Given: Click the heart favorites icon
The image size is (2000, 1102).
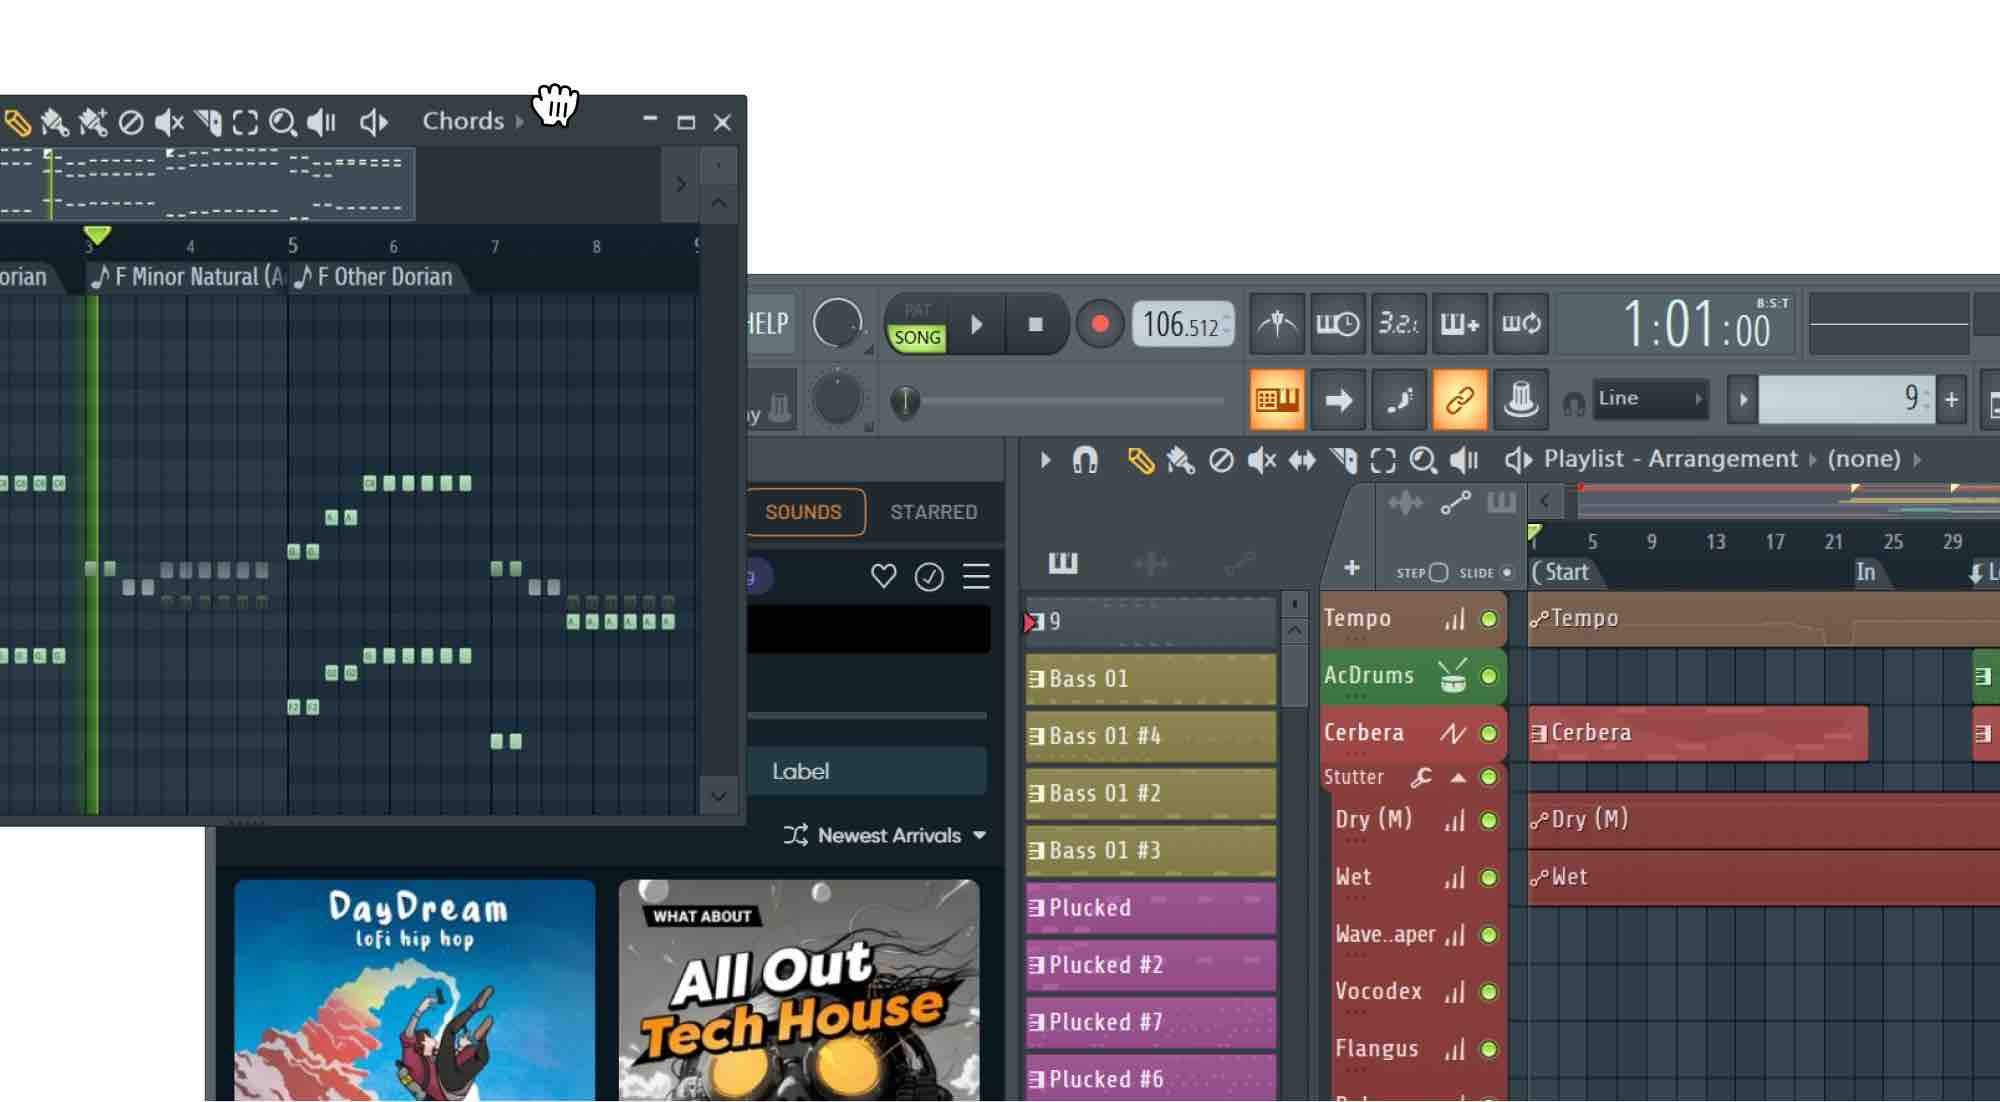Looking at the screenshot, I should pyautogui.click(x=883, y=576).
